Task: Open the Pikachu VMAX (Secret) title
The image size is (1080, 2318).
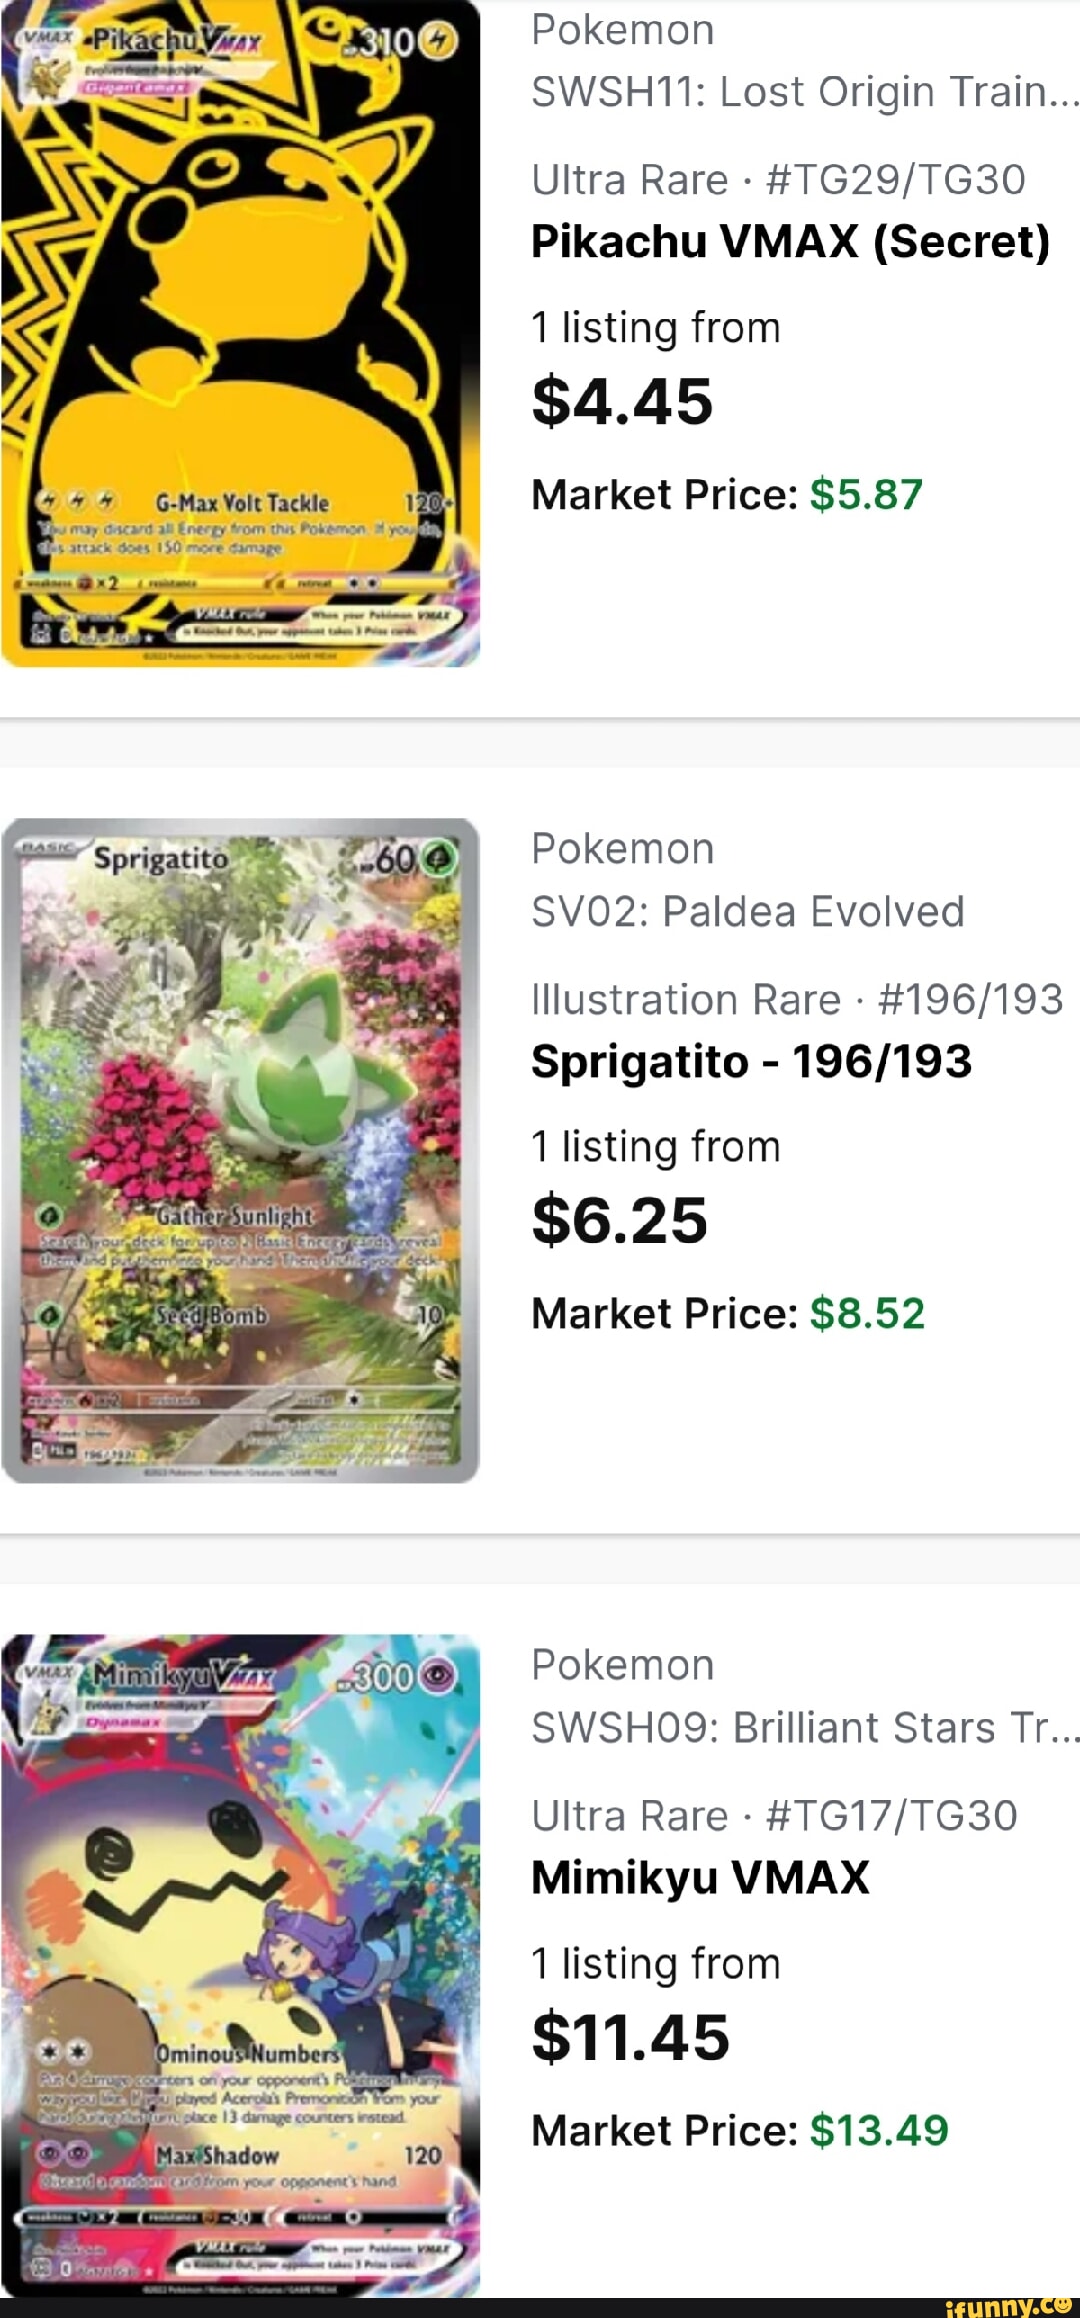Action: point(790,241)
